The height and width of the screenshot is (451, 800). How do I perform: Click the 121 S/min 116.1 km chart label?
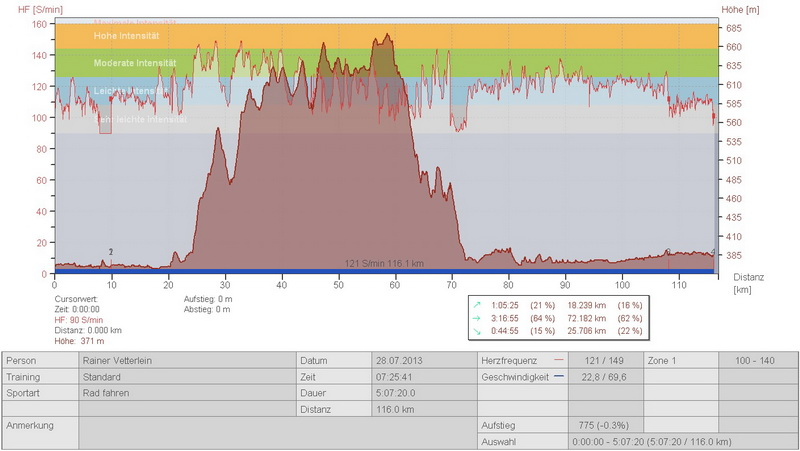click(384, 263)
